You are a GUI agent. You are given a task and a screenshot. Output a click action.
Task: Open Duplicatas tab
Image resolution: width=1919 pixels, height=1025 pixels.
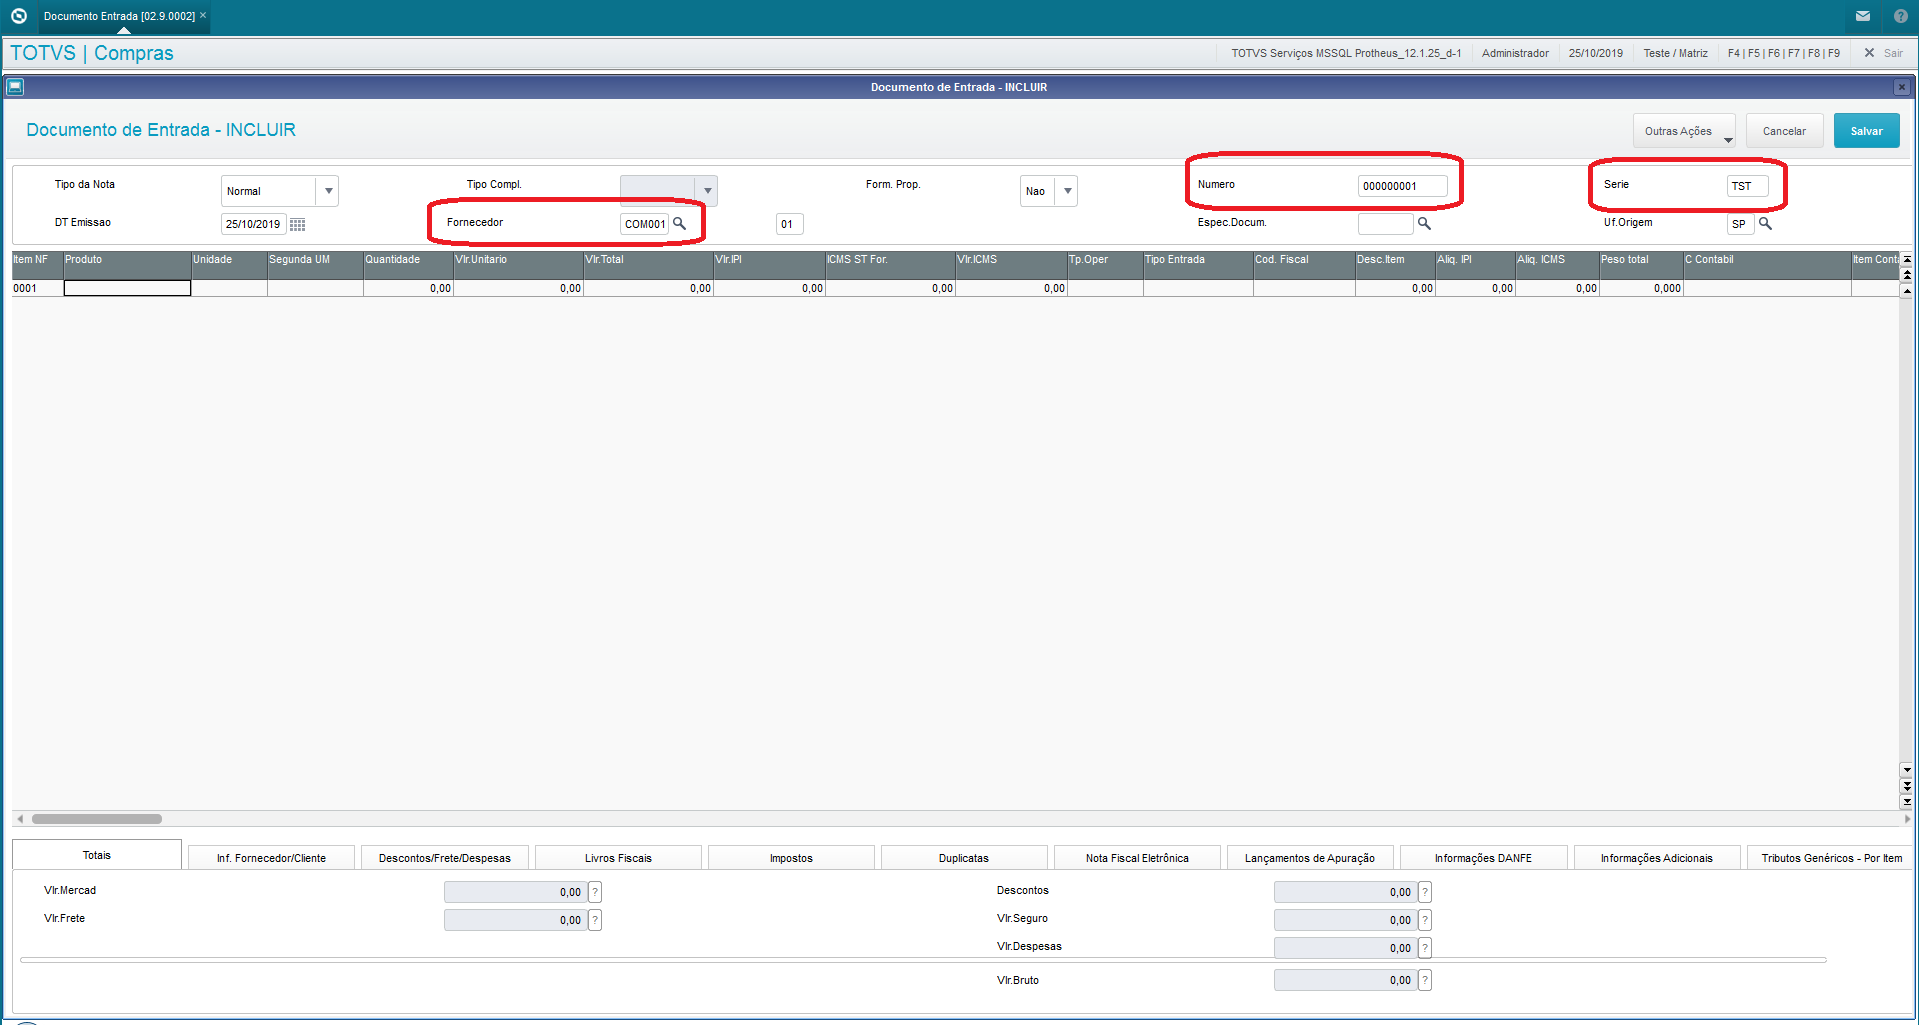pos(964,858)
